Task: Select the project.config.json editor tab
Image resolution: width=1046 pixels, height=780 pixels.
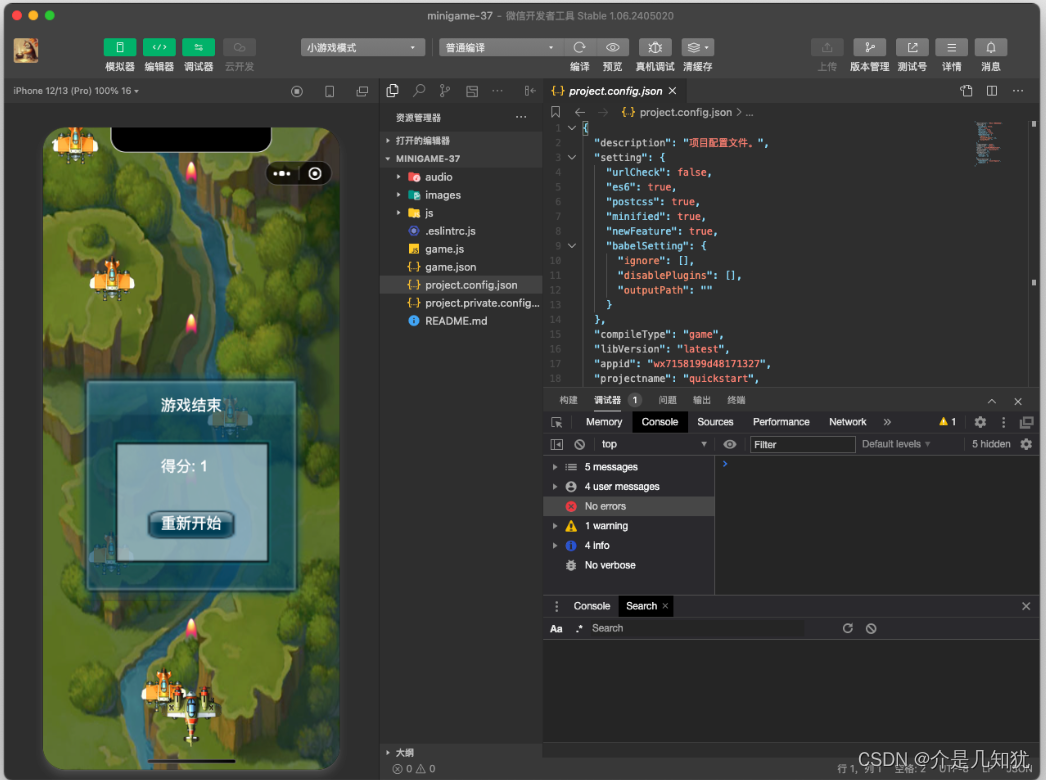Action: click(x=614, y=91)
